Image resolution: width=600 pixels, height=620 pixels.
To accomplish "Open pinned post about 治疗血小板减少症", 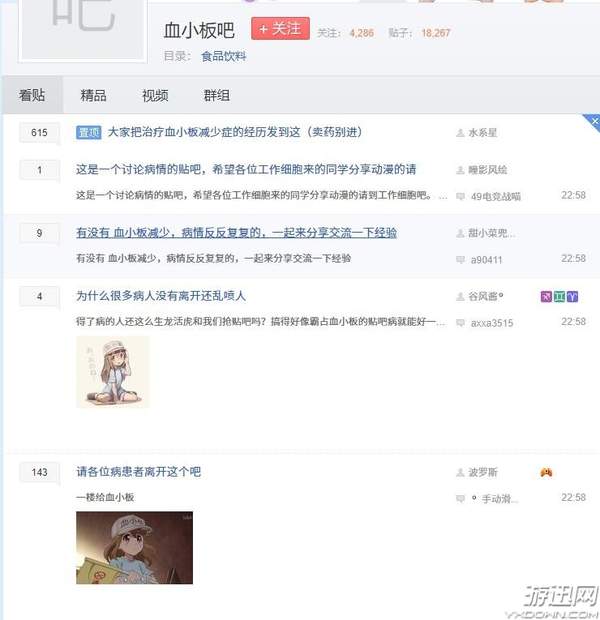I will tap(235, 132).
